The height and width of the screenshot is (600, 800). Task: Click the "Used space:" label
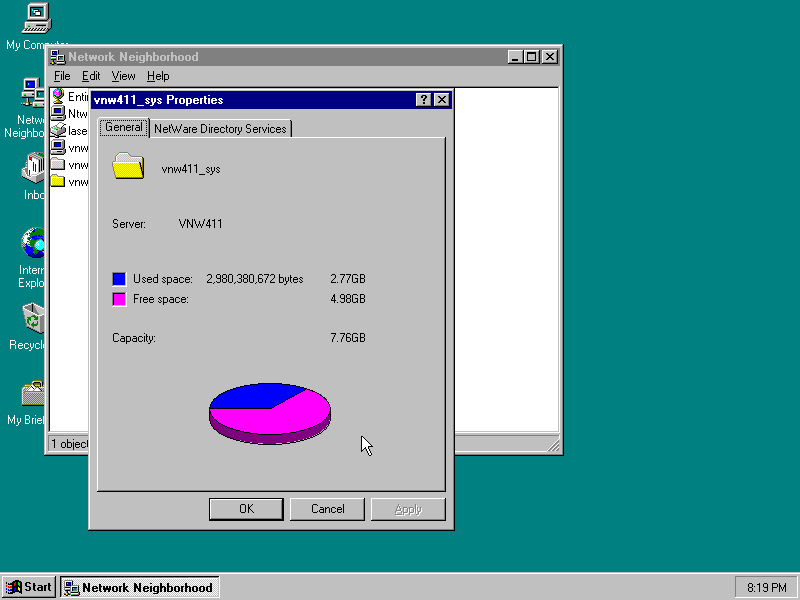[x=163, y=279]
